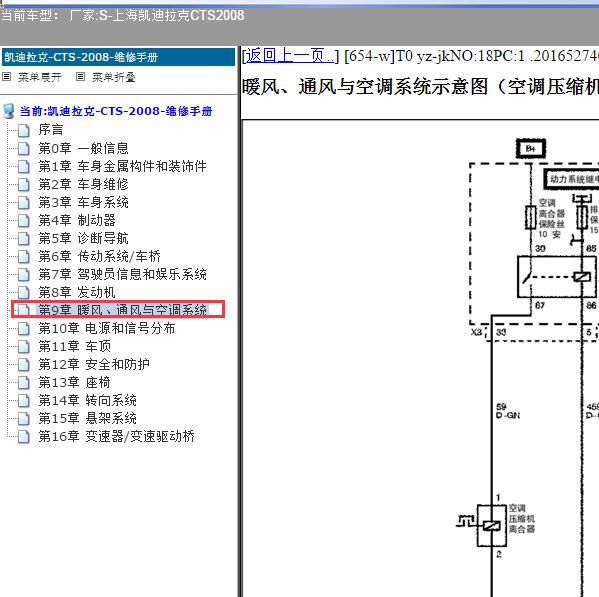The height and width of the screenshot is (597, 599).
Task: Open 第5章 诊断导航
Action: [x=83, y=238]
